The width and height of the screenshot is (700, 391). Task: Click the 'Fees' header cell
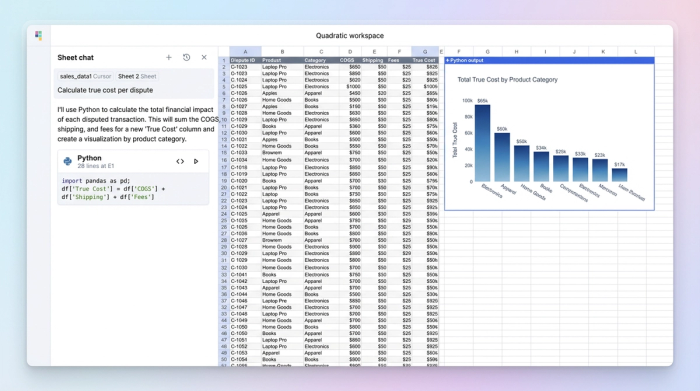(399, 60)
